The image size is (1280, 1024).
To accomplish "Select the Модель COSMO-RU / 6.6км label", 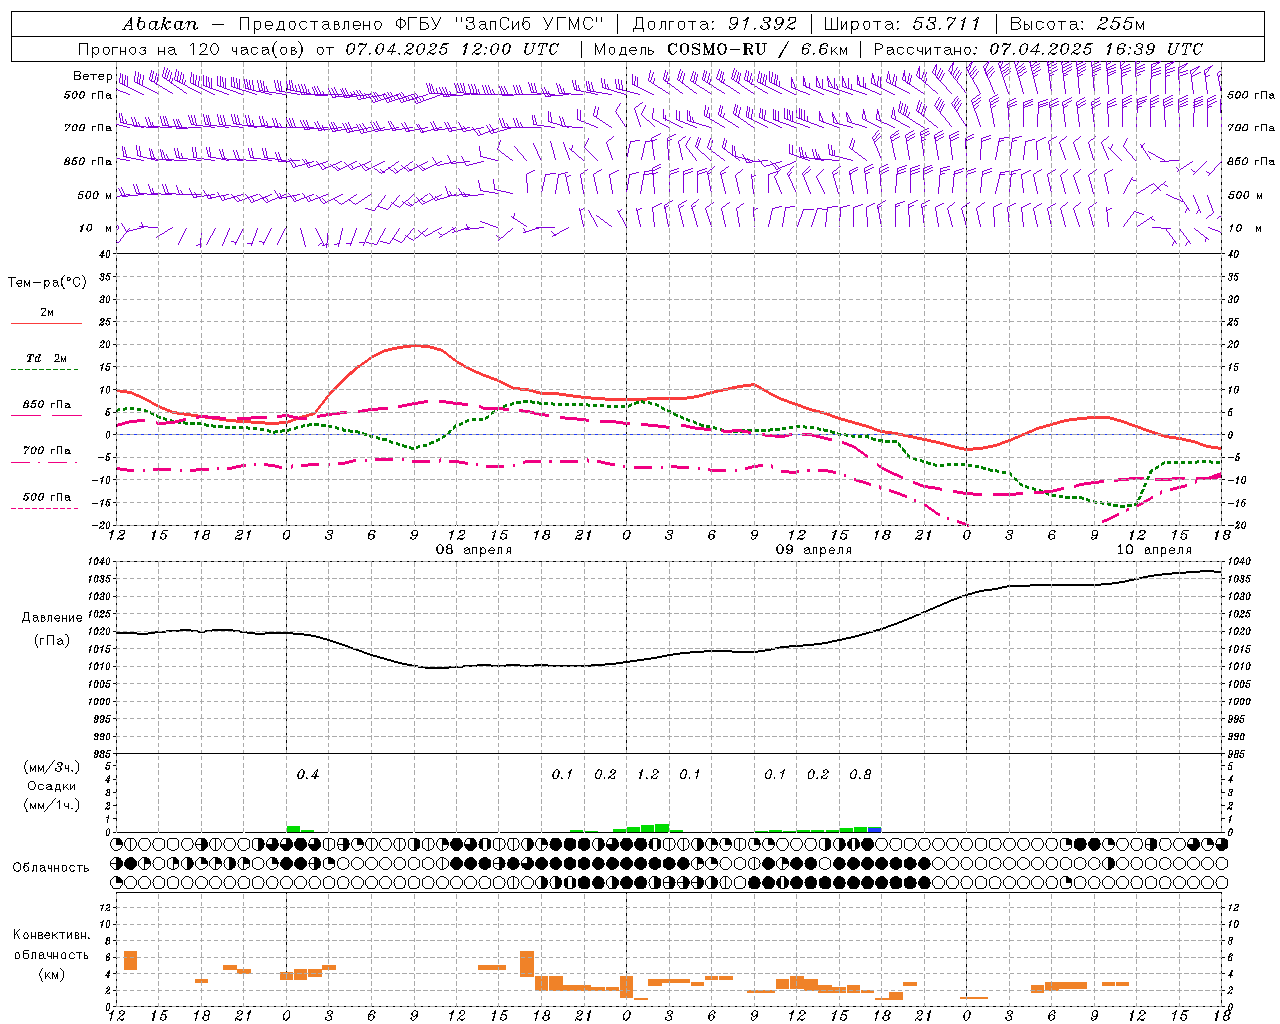I will 721,49.
